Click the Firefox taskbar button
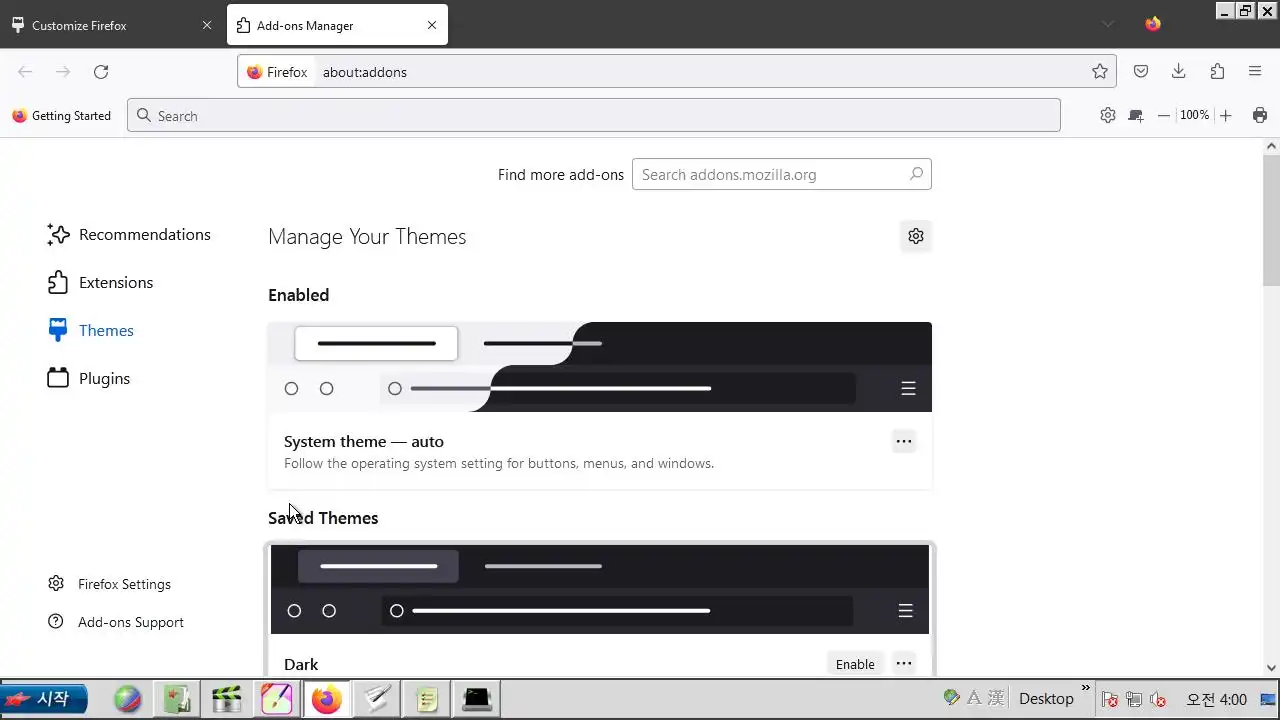Viewport: 1280px width, 720px height. [x=326, y=699]
